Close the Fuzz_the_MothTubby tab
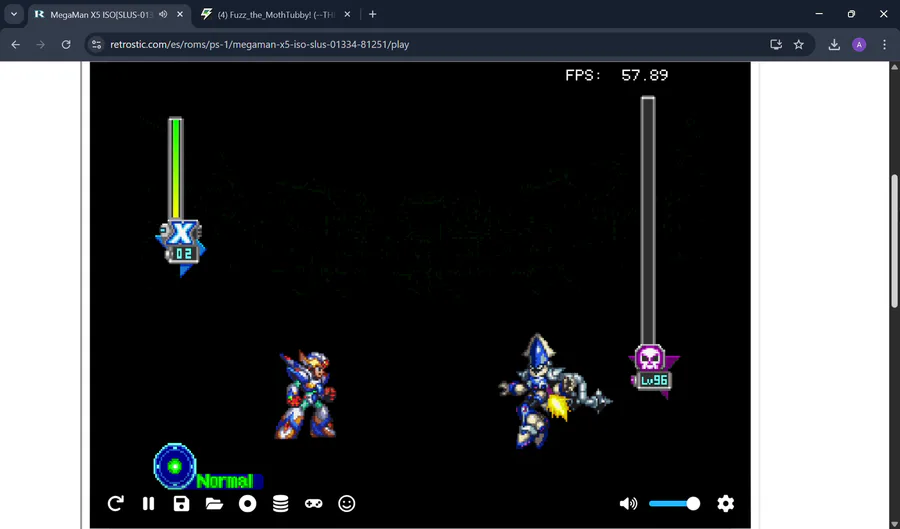Viewport: 900px width, 529px height. coord(347,14)
